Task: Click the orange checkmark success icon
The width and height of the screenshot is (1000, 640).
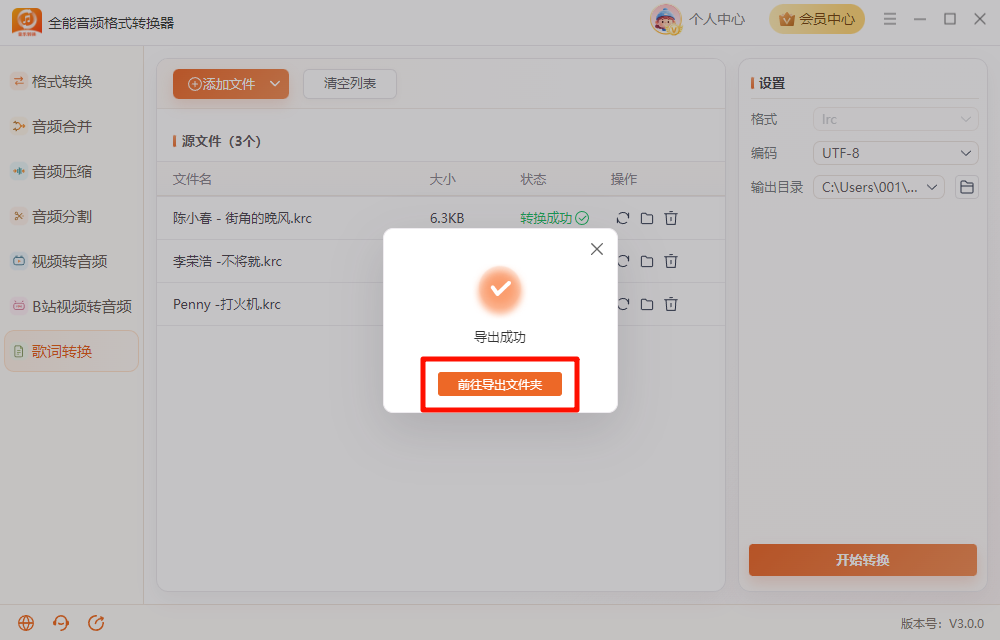Action: (x=500, y=289)
